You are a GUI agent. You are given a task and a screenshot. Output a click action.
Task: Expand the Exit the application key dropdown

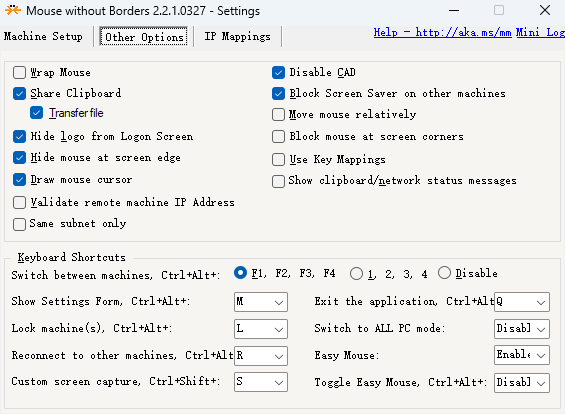point(522,302)
